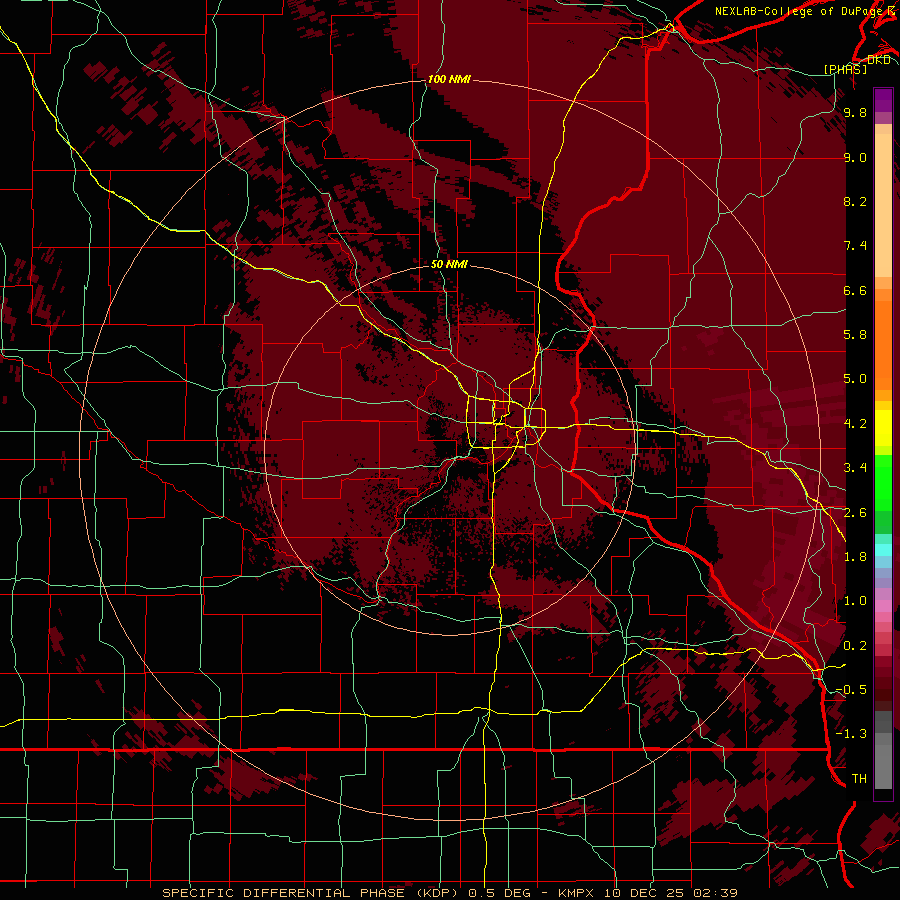This screenshot has width=900, height=900.
Task: Click the 0.2 value on color scale
Action: click(855, 646)
